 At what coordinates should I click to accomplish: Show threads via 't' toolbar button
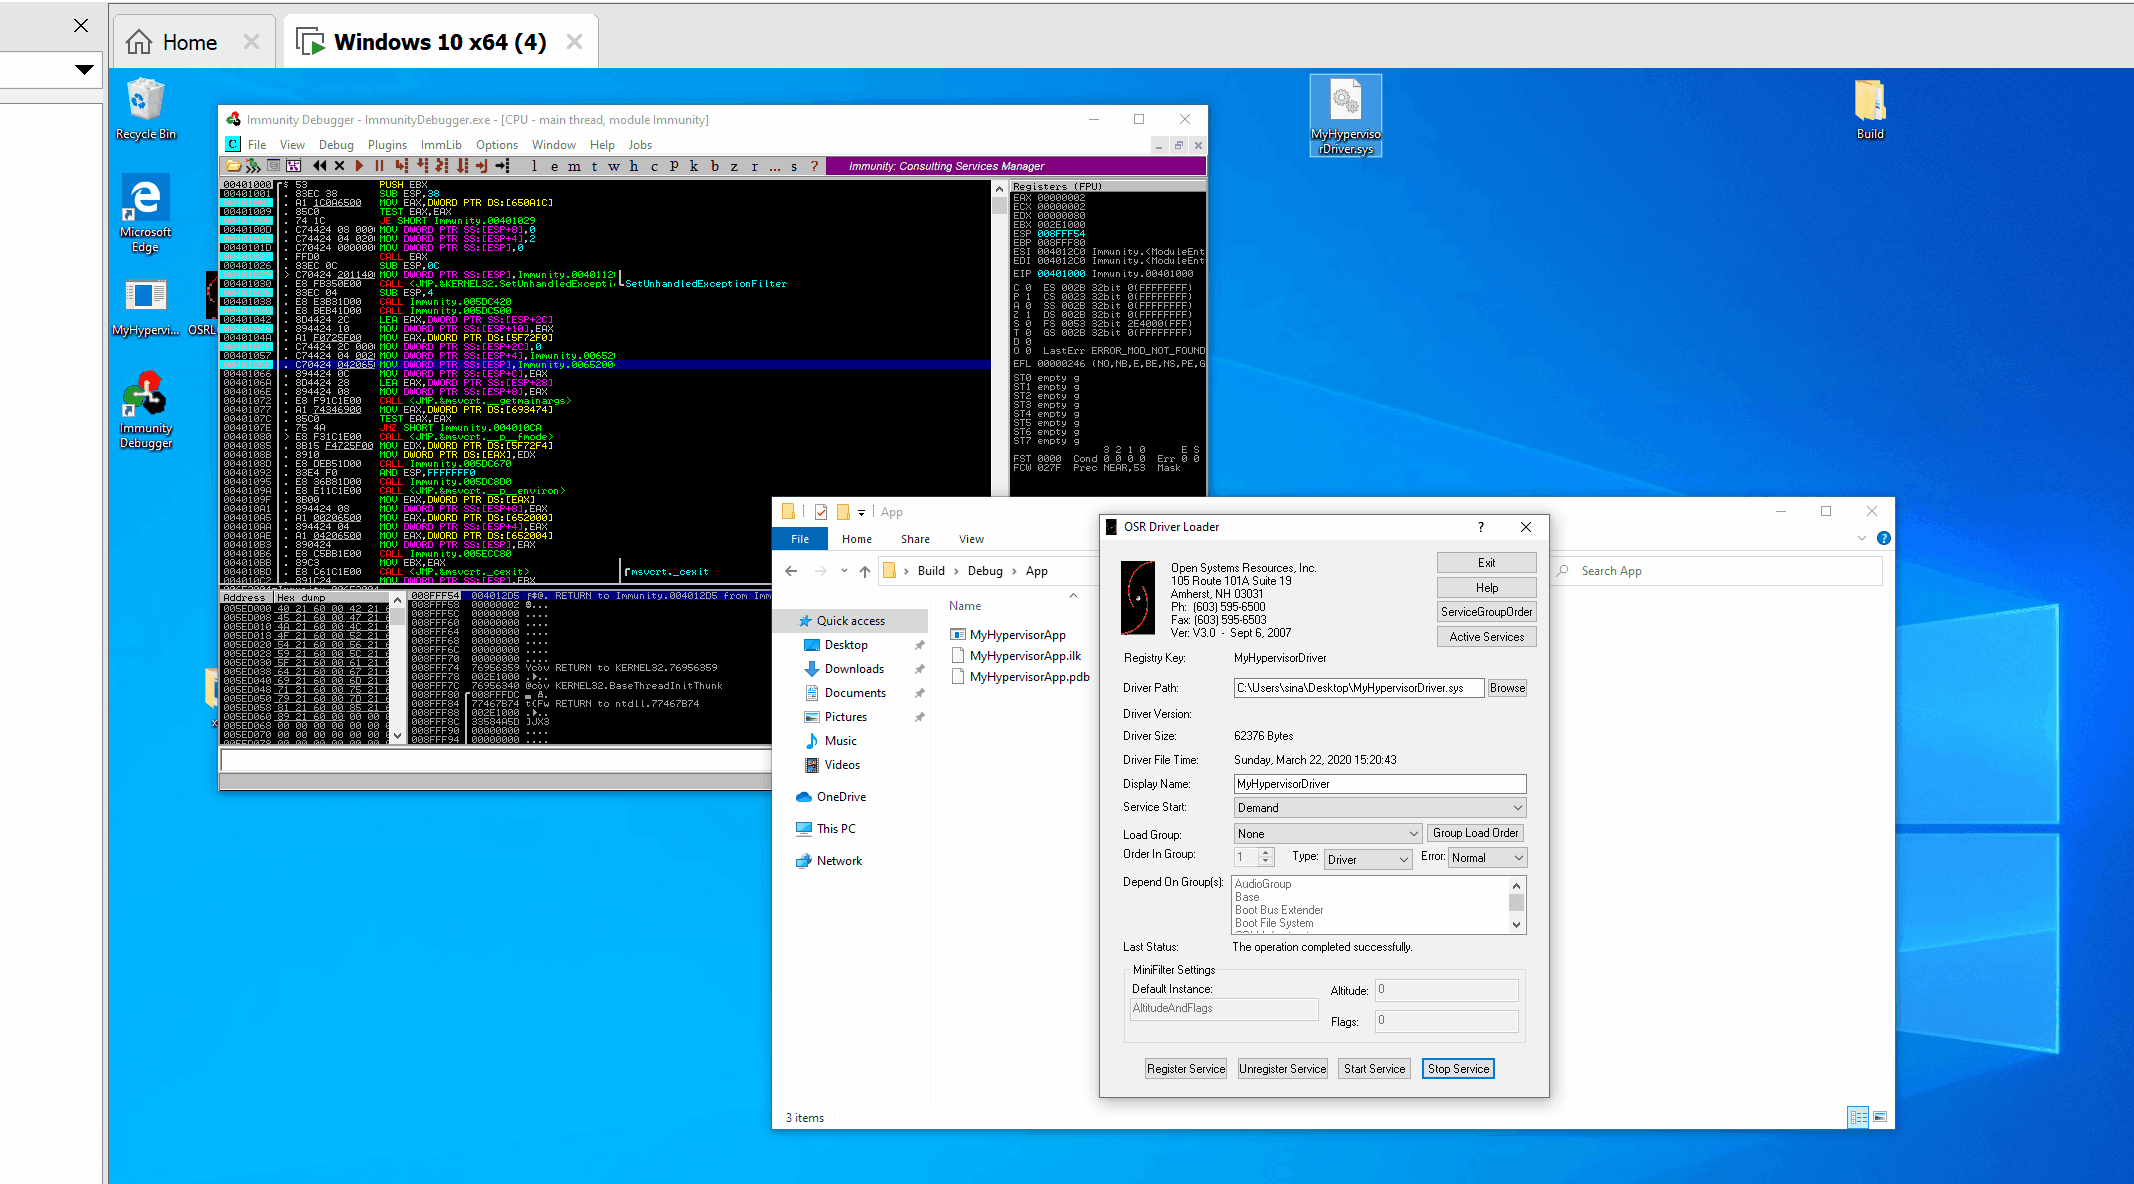click(x=594, y=166)
